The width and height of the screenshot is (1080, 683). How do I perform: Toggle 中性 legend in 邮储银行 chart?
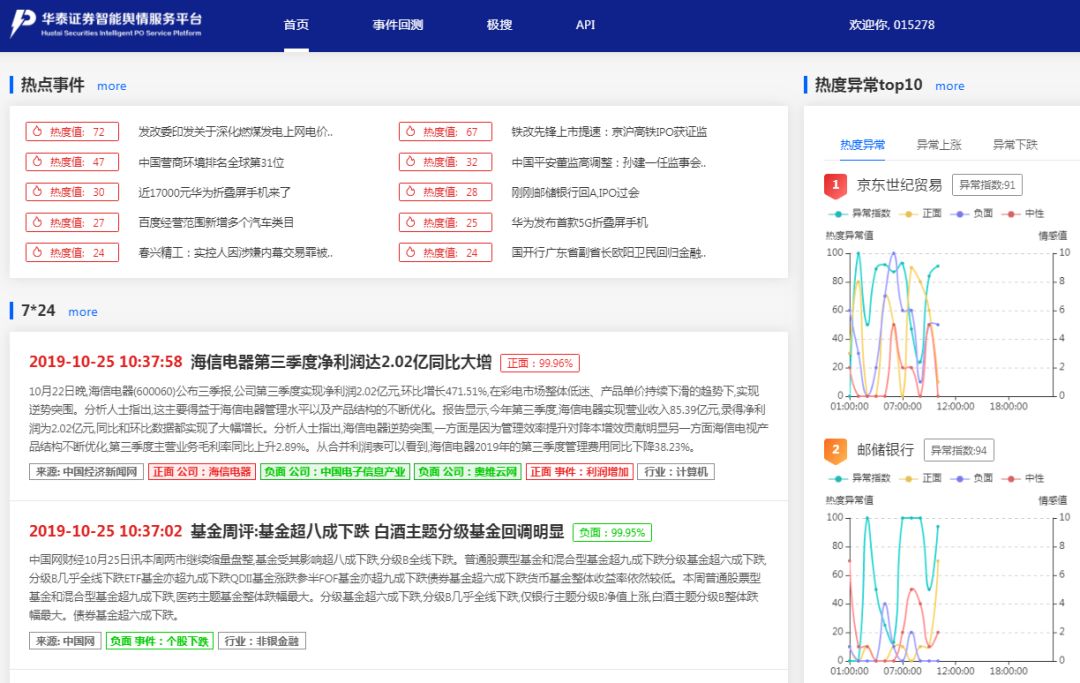[1023, 478]
